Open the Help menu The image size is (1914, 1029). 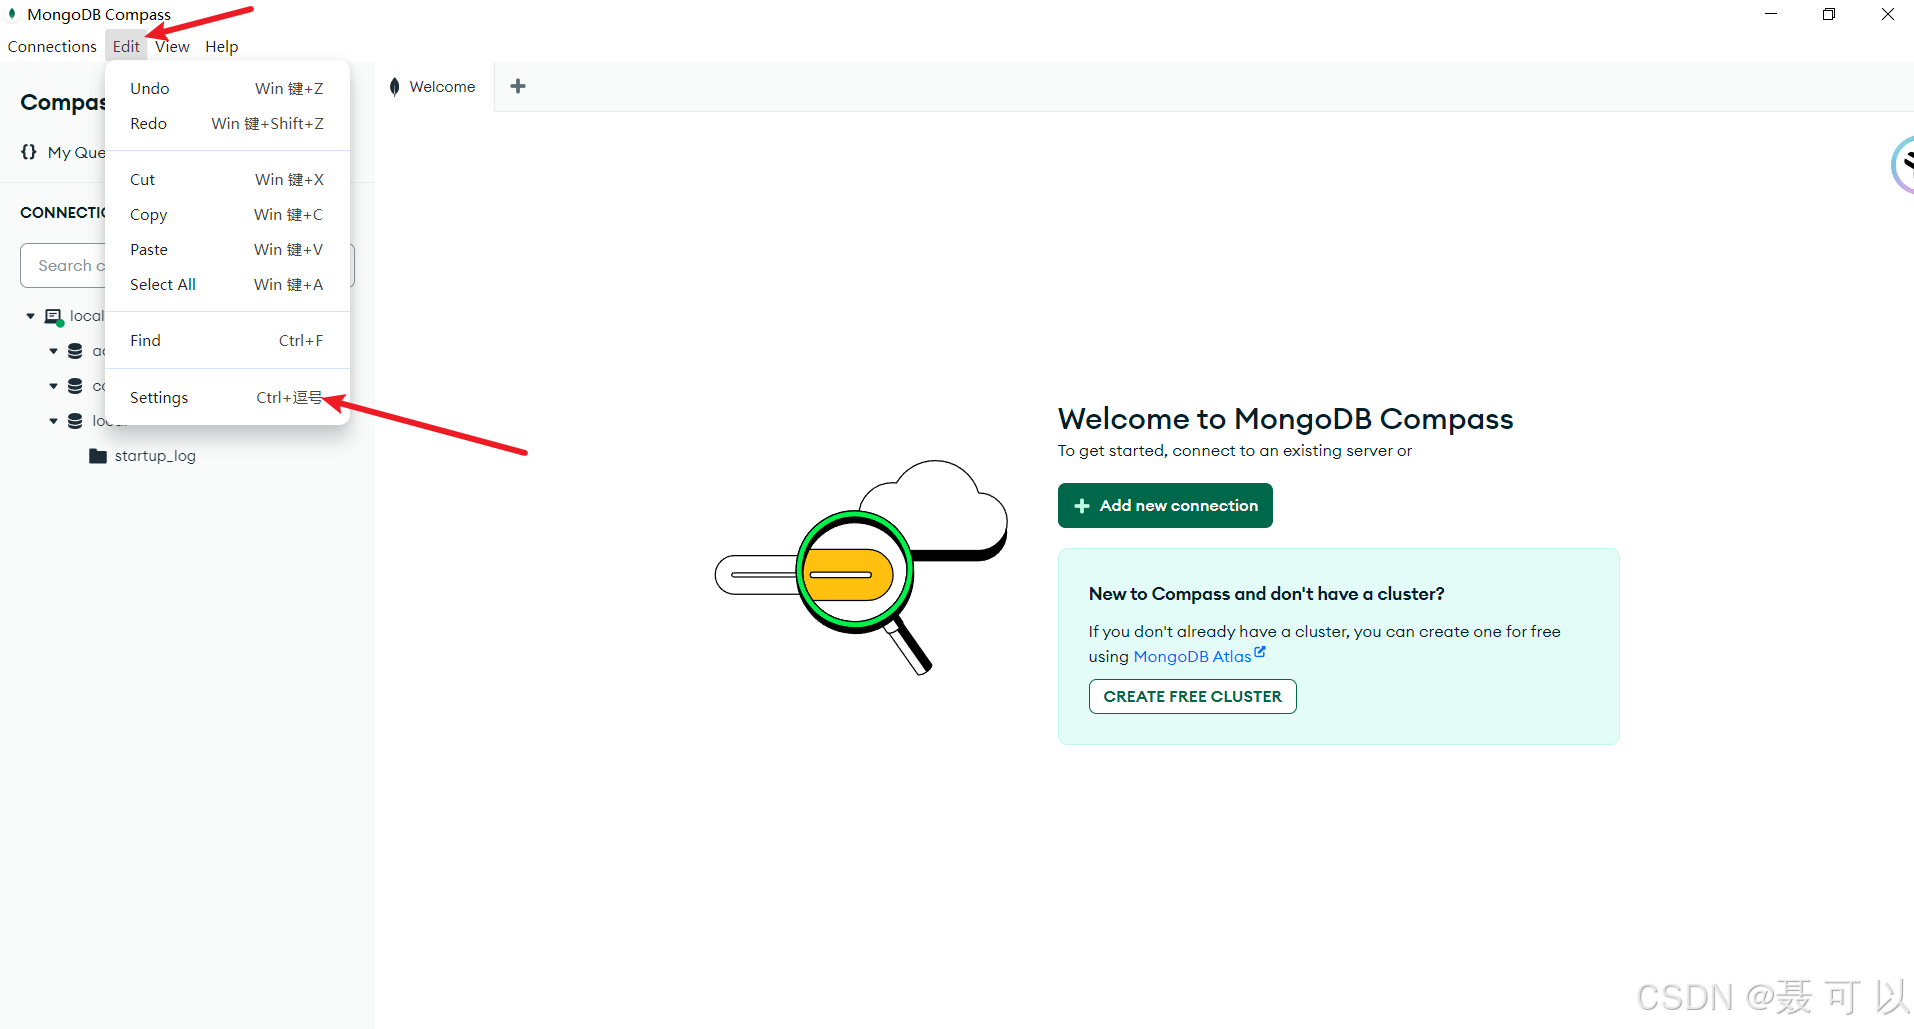point(222,46)
